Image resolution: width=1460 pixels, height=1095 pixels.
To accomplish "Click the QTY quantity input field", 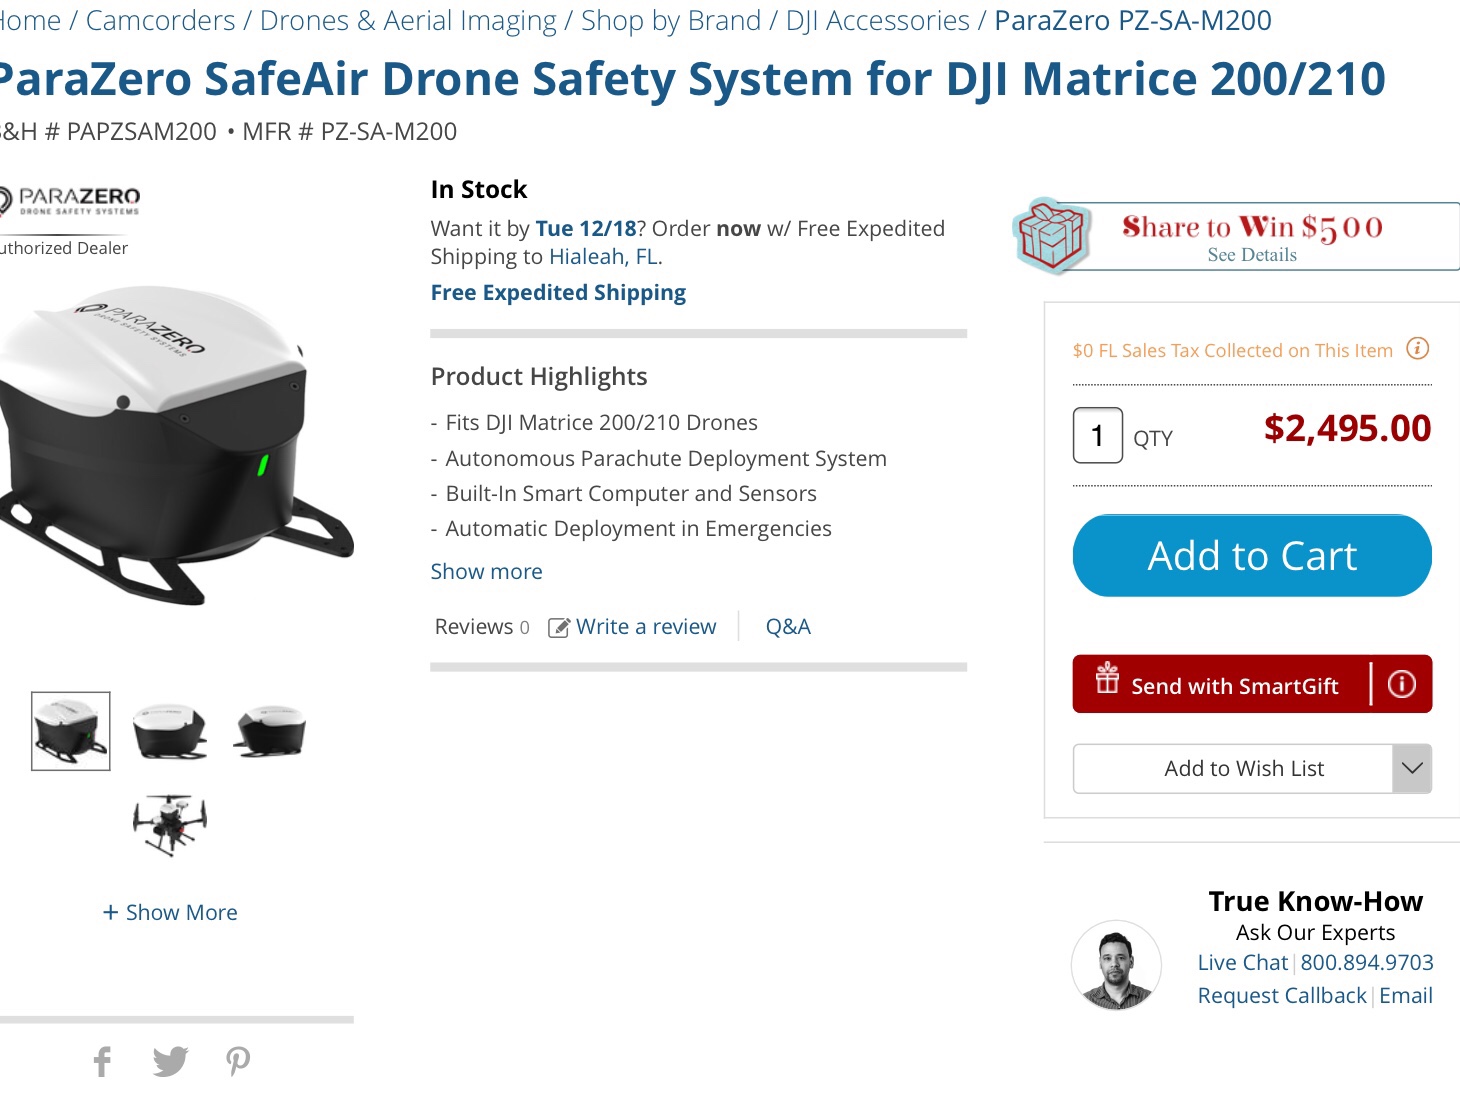I will click(x=1098, y=436).
